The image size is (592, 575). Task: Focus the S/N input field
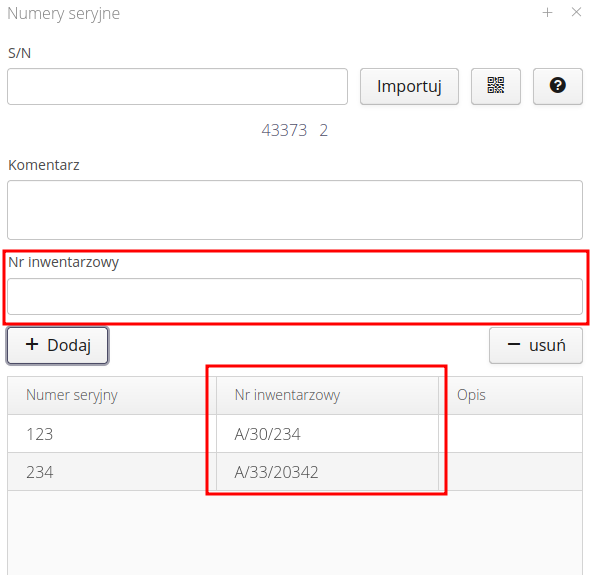pyautogui.click(x=177, y=86)
